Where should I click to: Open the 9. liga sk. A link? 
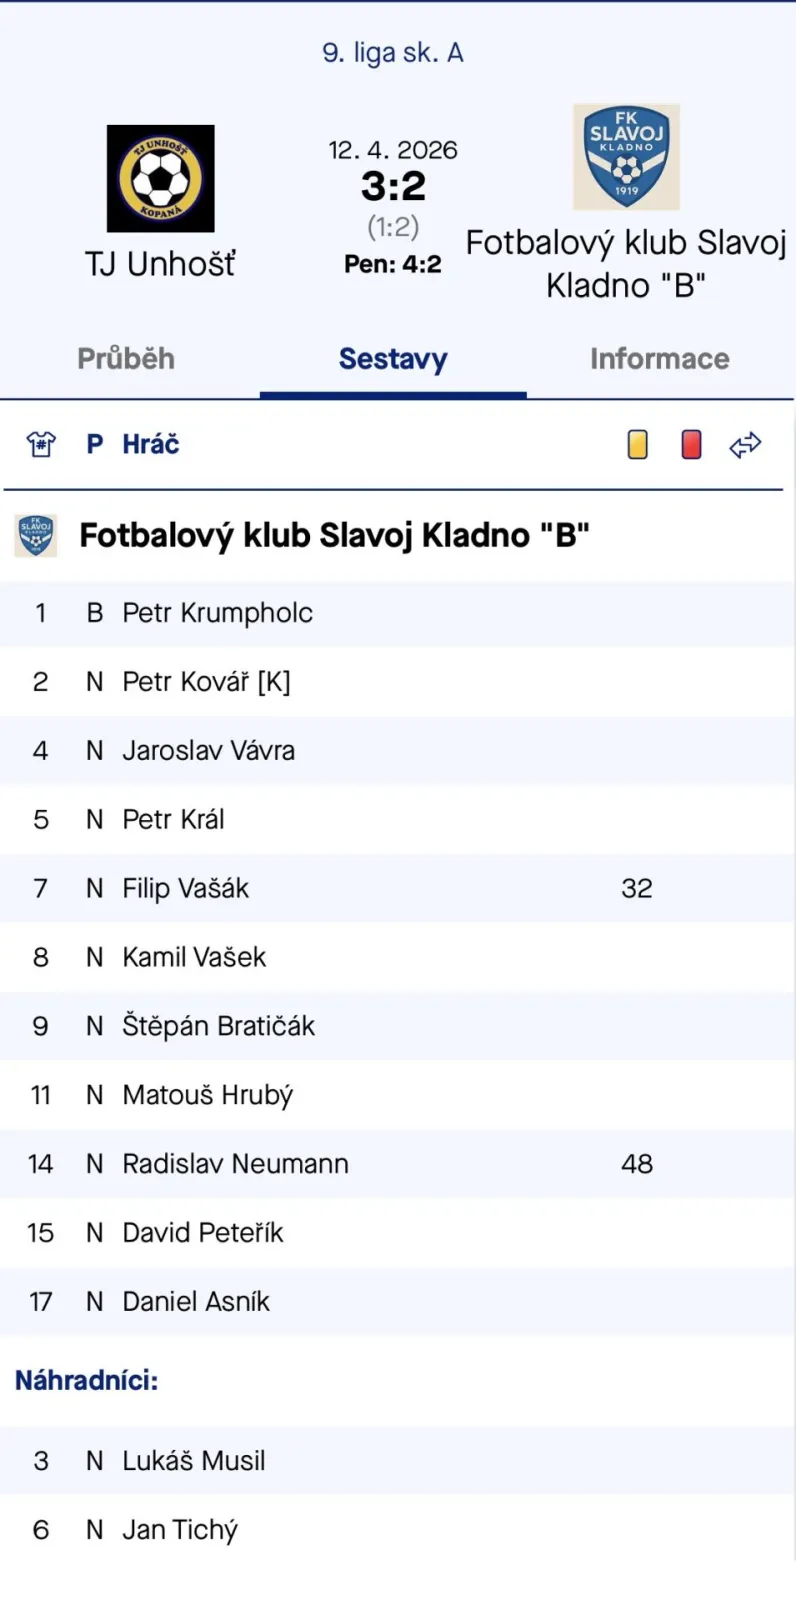pyautogui.click(x=393, y=53)
